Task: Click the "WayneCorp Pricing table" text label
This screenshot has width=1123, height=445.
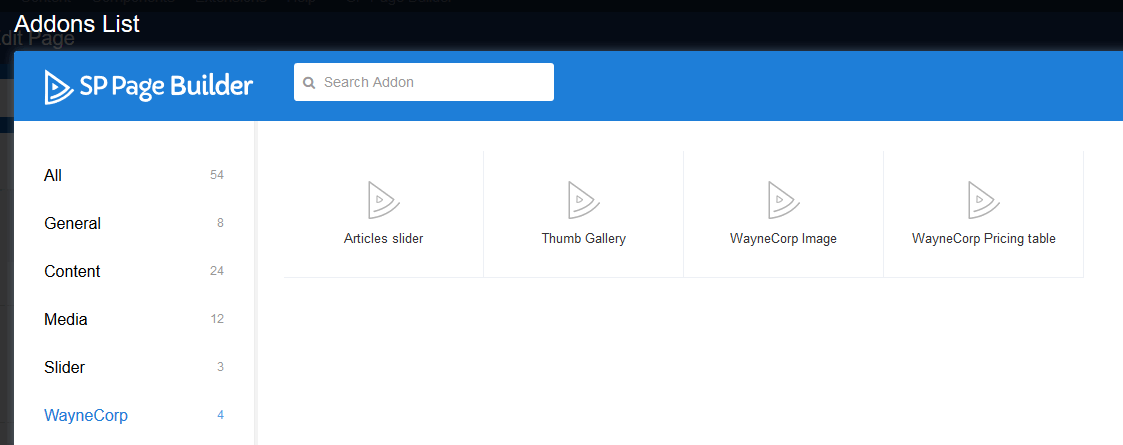Action: tap(983, 239)
